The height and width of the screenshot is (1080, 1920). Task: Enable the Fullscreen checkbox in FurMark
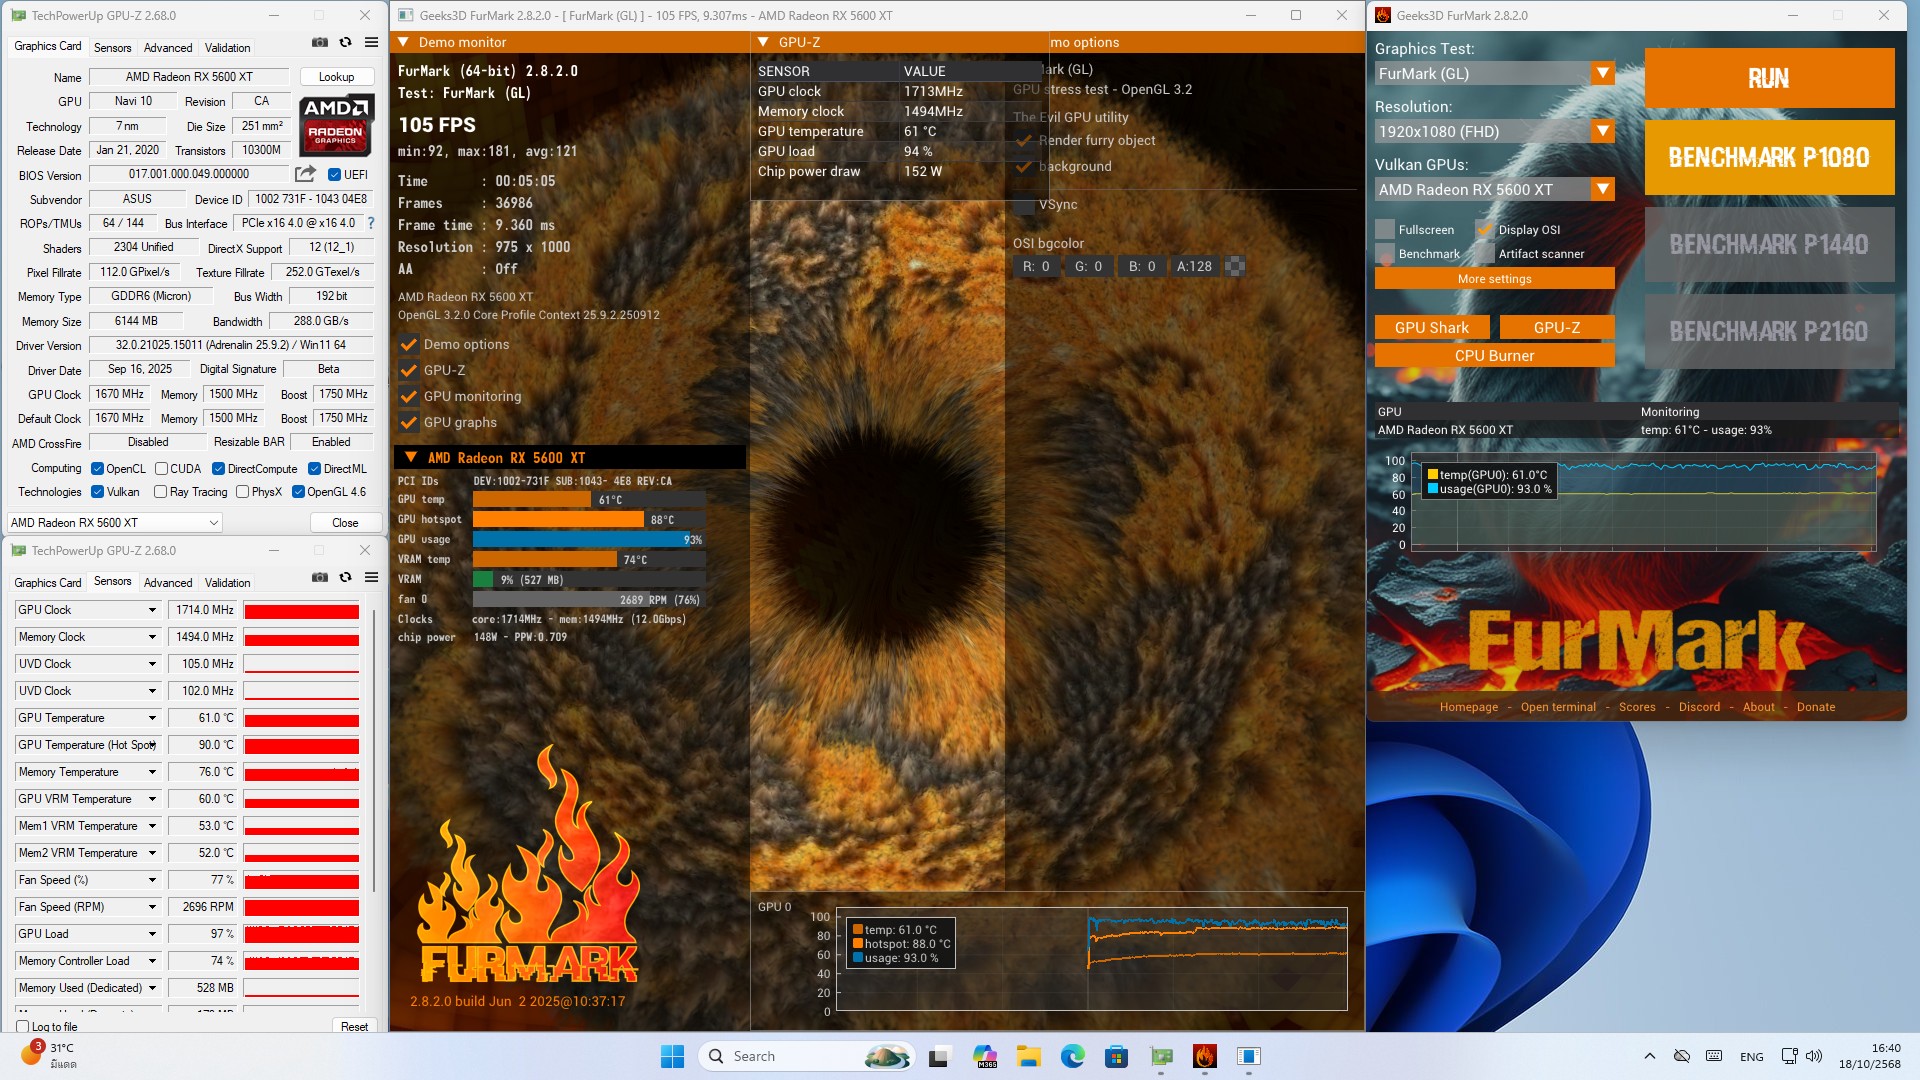tap(1385, 230)
